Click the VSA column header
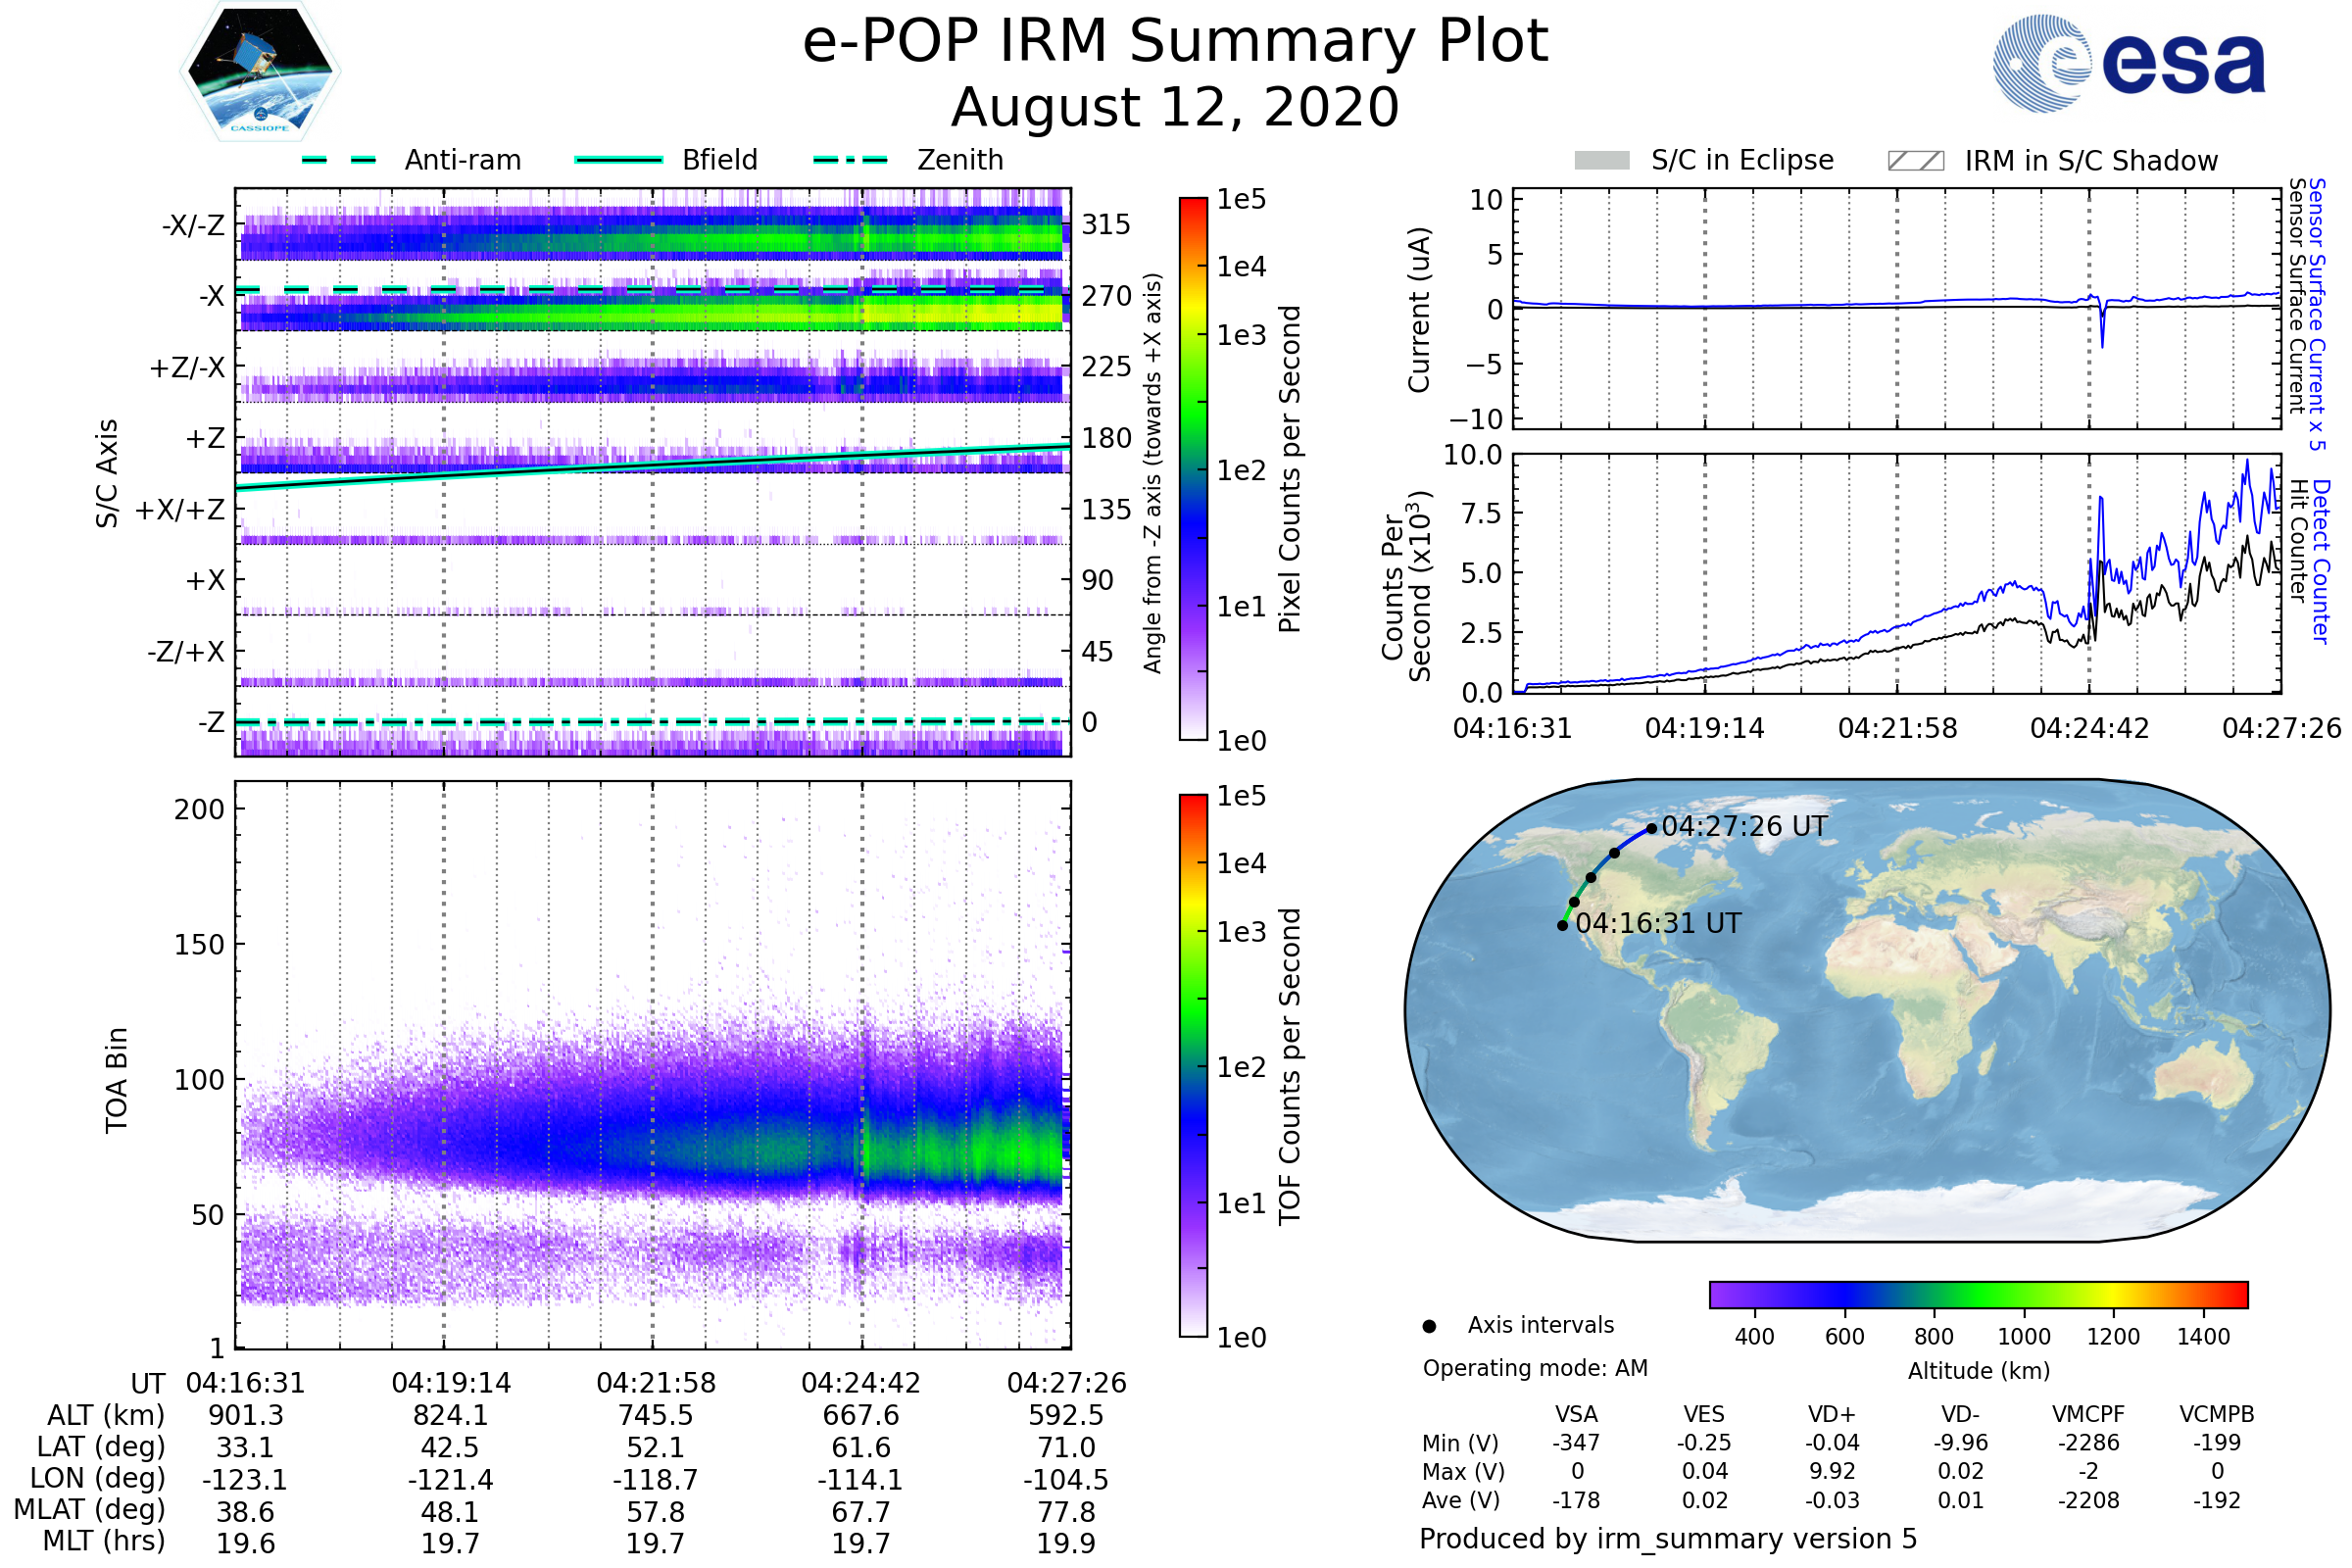 coord(1576,1415)
